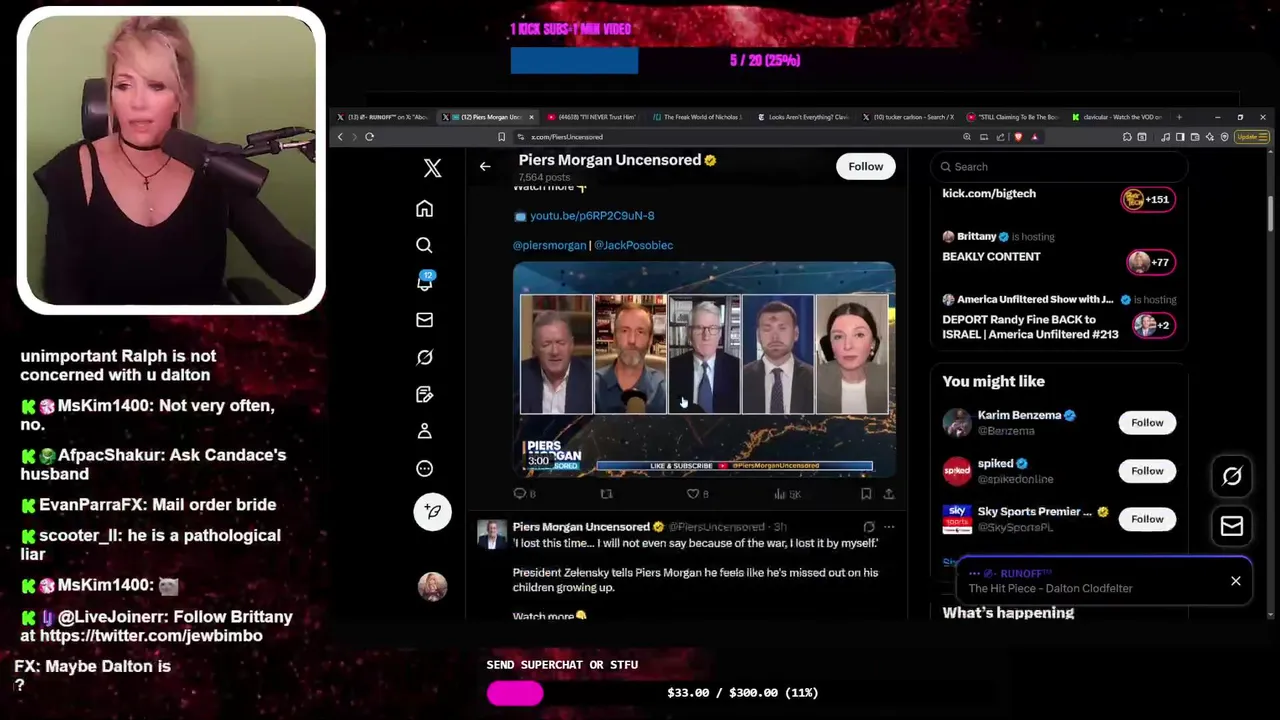The width and height of the screenshot is (1280, 720).
Task: Open Karim Benzema profile name
Action: [x=1019, y=415]
